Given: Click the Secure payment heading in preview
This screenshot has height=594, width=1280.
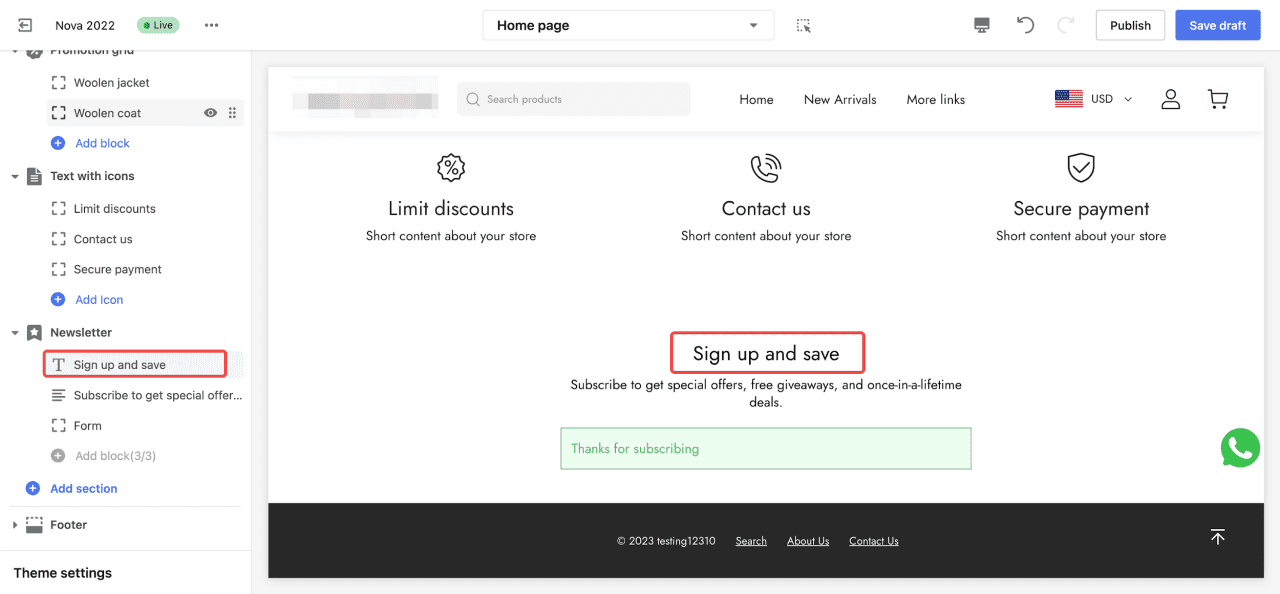Looking at the screenshot, I should pos(1081,208).
